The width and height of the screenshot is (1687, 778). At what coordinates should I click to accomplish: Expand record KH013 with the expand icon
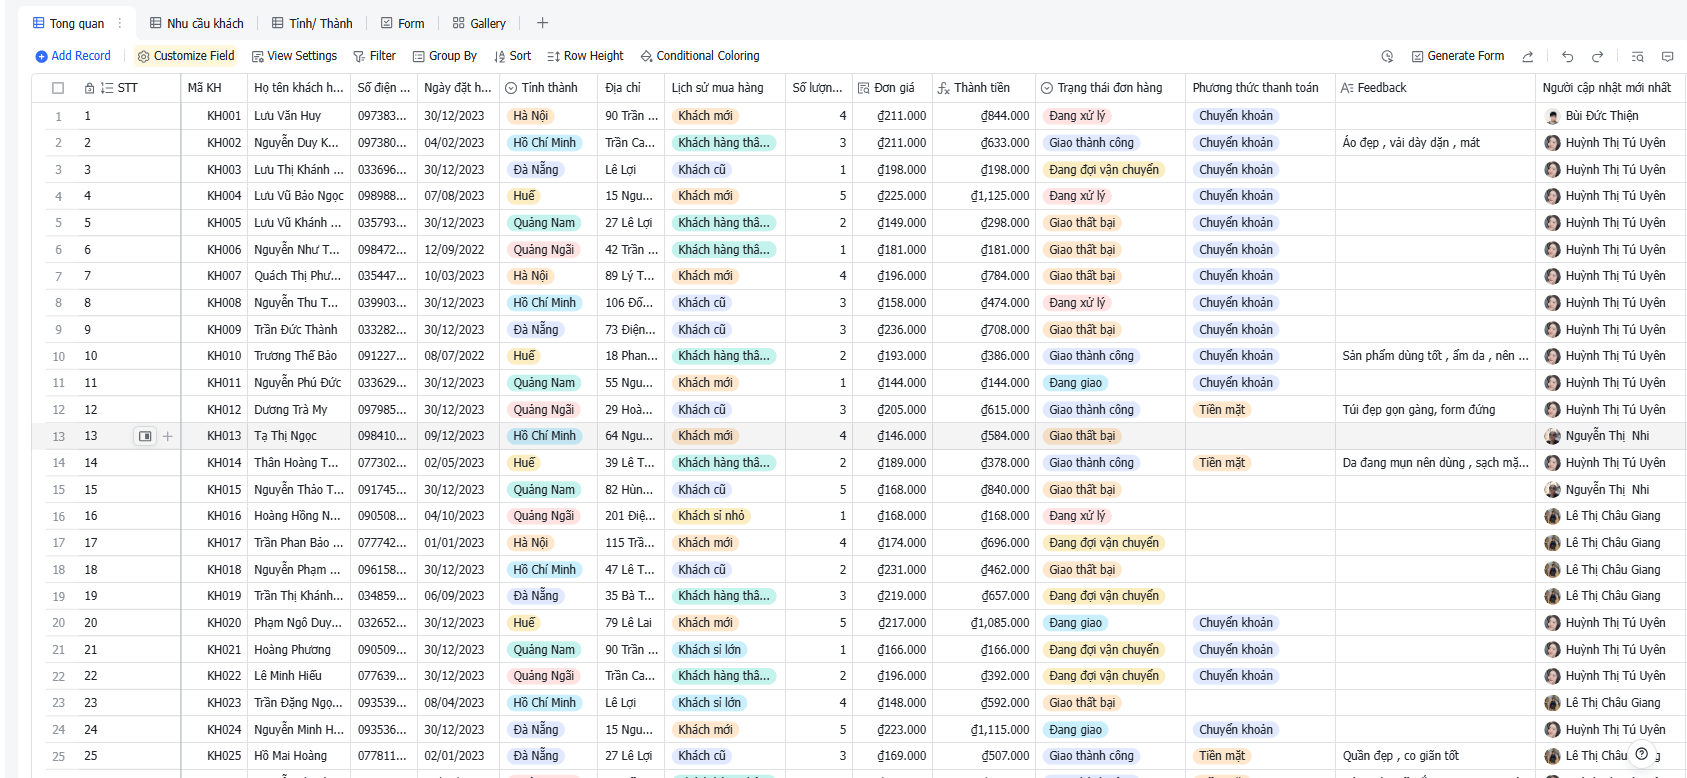point(145,436)
